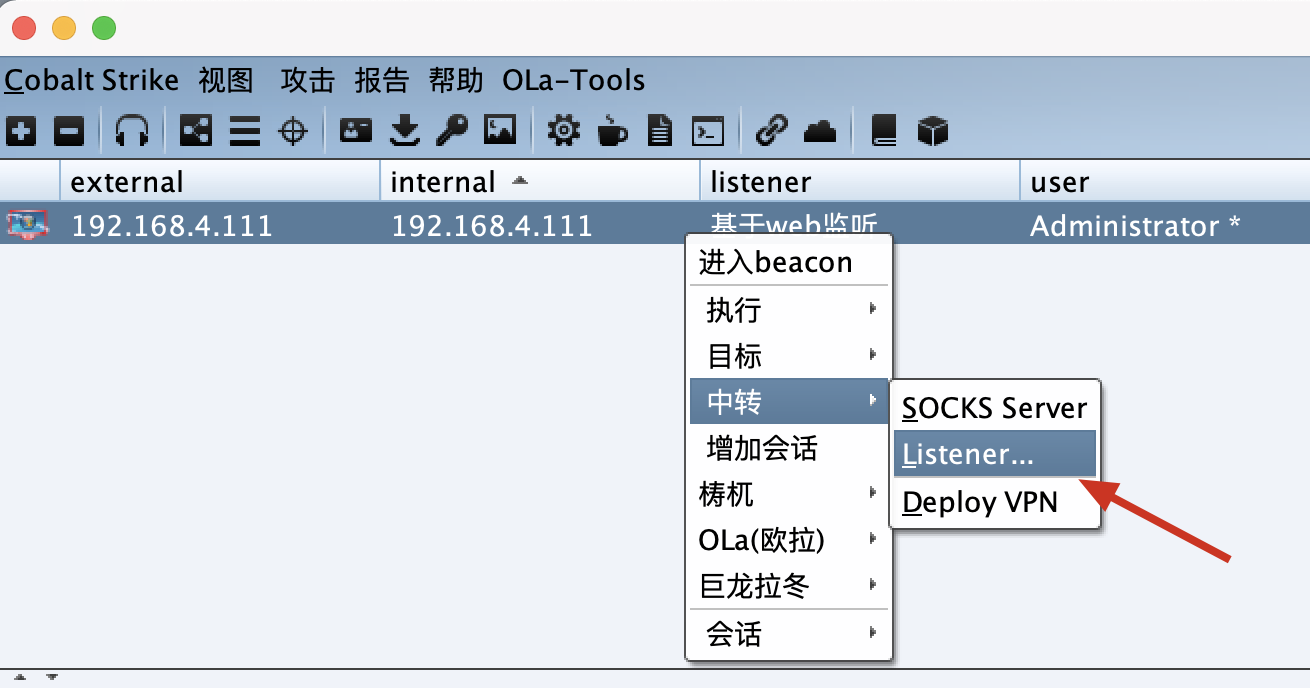Click the cloud manage web server icon

pyautogui.click(x=820, y=130)
